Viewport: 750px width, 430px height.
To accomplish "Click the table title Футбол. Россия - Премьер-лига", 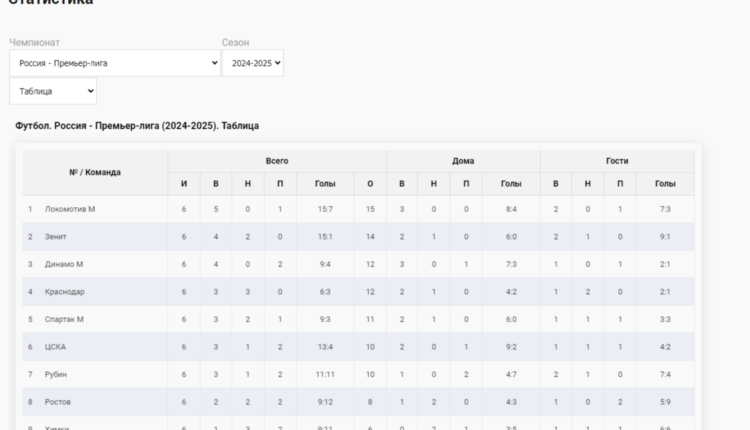I will [x=137, y=126].
